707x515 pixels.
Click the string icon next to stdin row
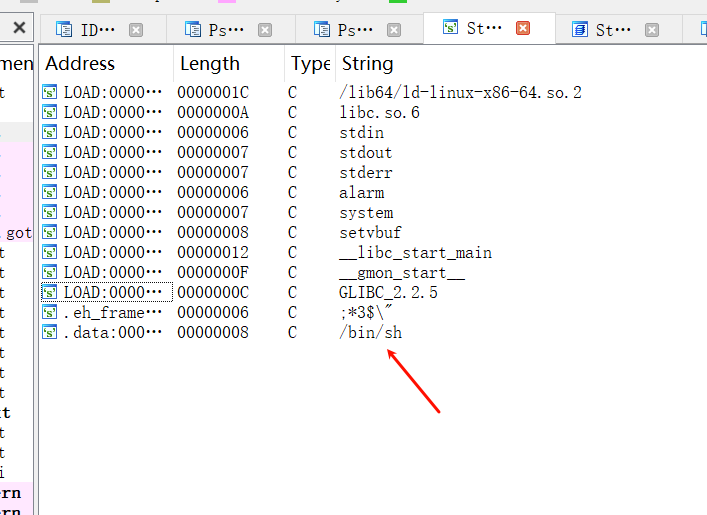coord(50,132)
